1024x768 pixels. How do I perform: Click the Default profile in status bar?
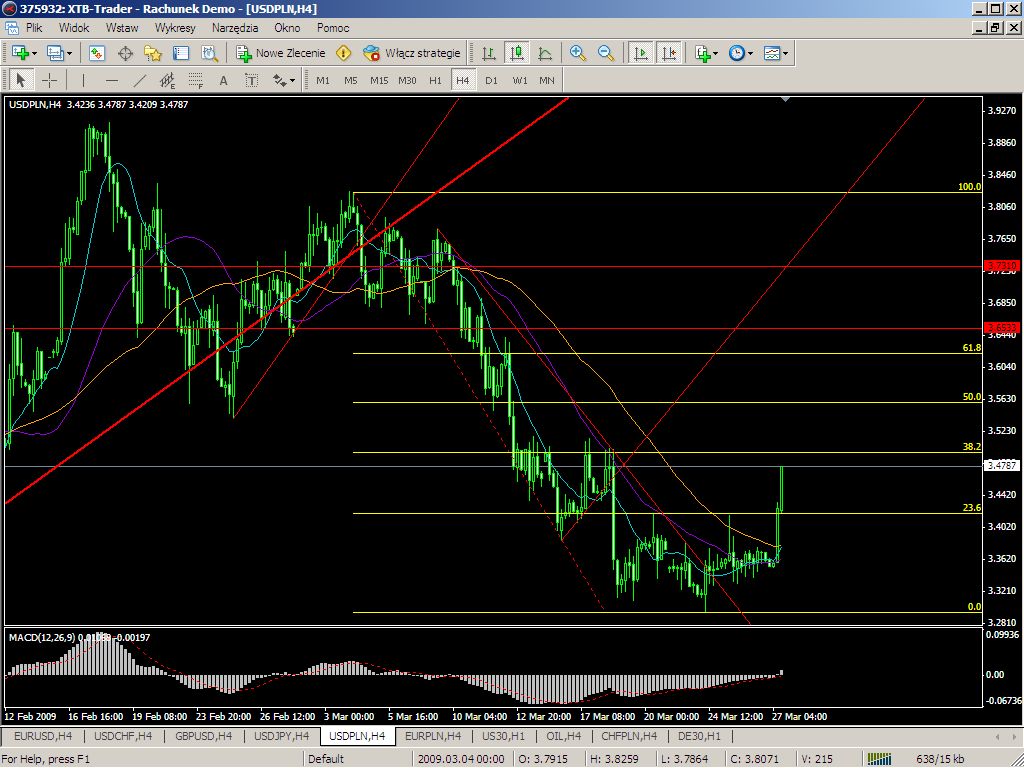[x=326, y=759]
